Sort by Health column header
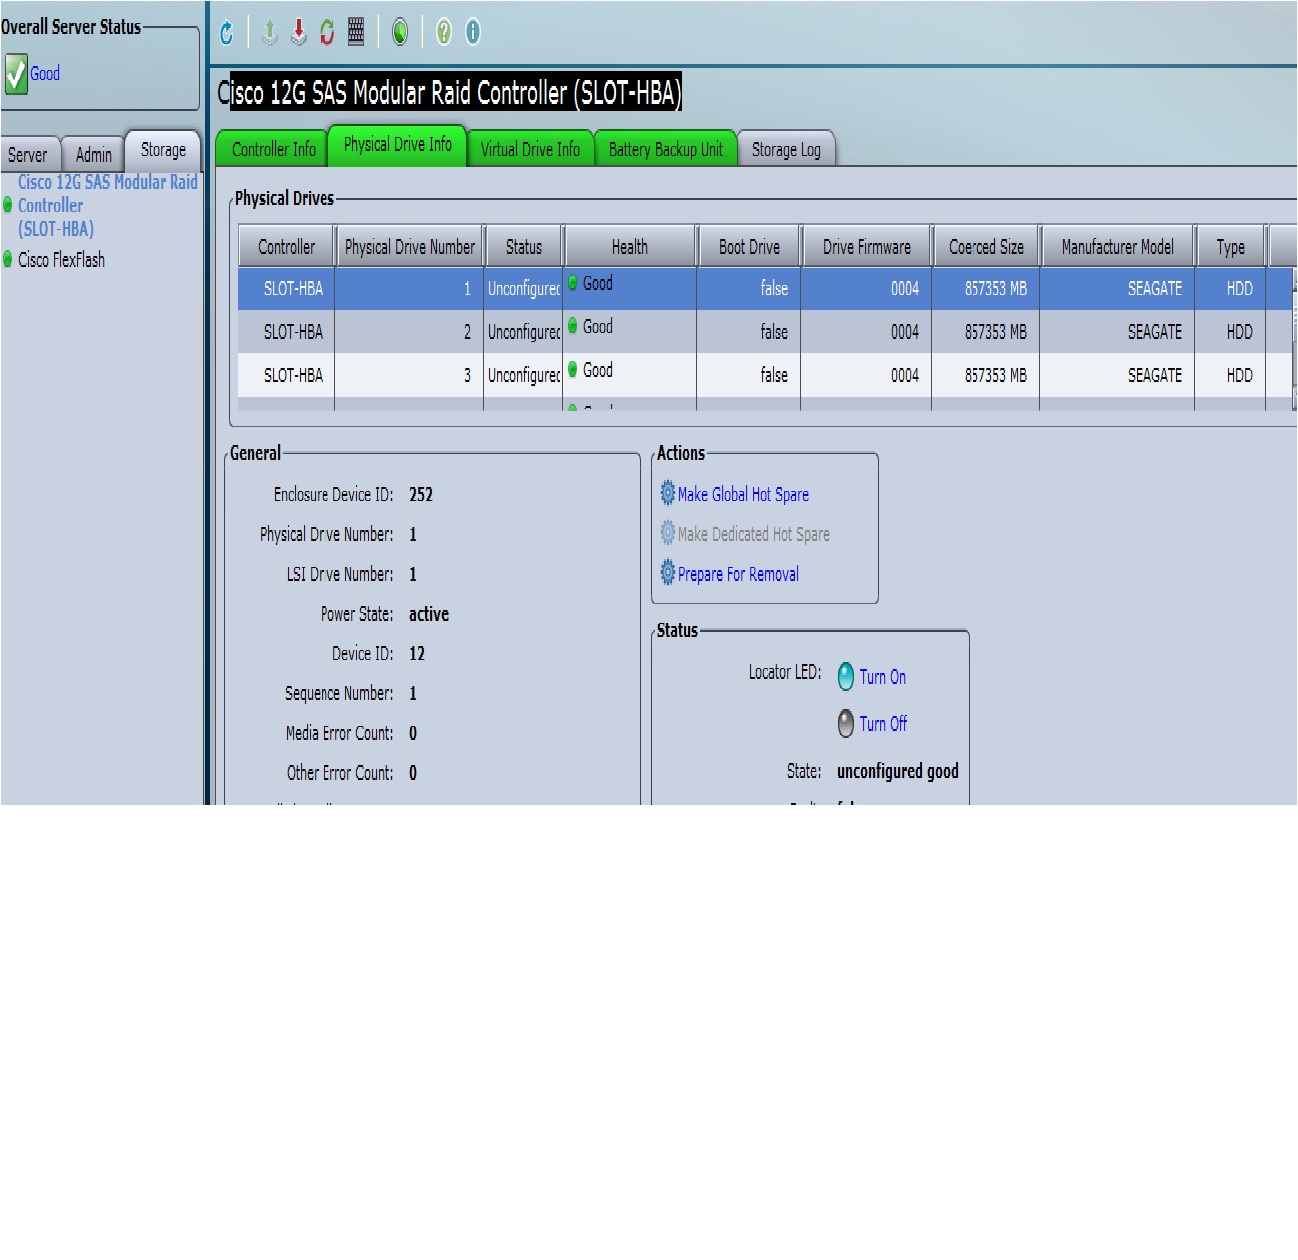The width and height of the screenshot is (1298, 1260). coord(630,247)
